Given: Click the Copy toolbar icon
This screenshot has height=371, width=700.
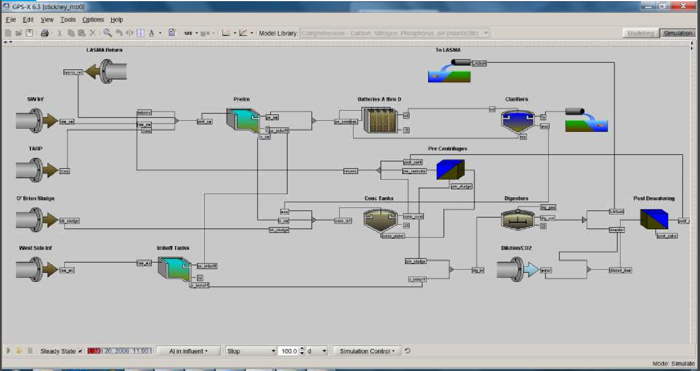Looking at the screenshot, I should coord(71,33).
